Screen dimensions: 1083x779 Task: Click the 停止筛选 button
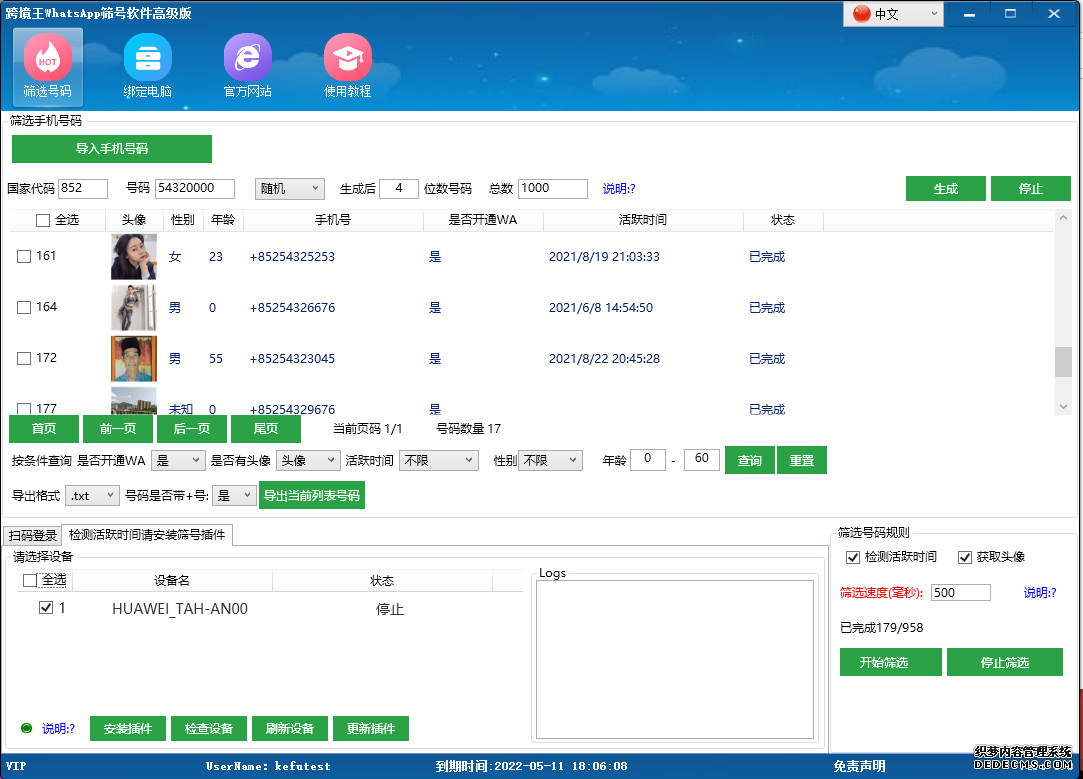(1005, 662)
